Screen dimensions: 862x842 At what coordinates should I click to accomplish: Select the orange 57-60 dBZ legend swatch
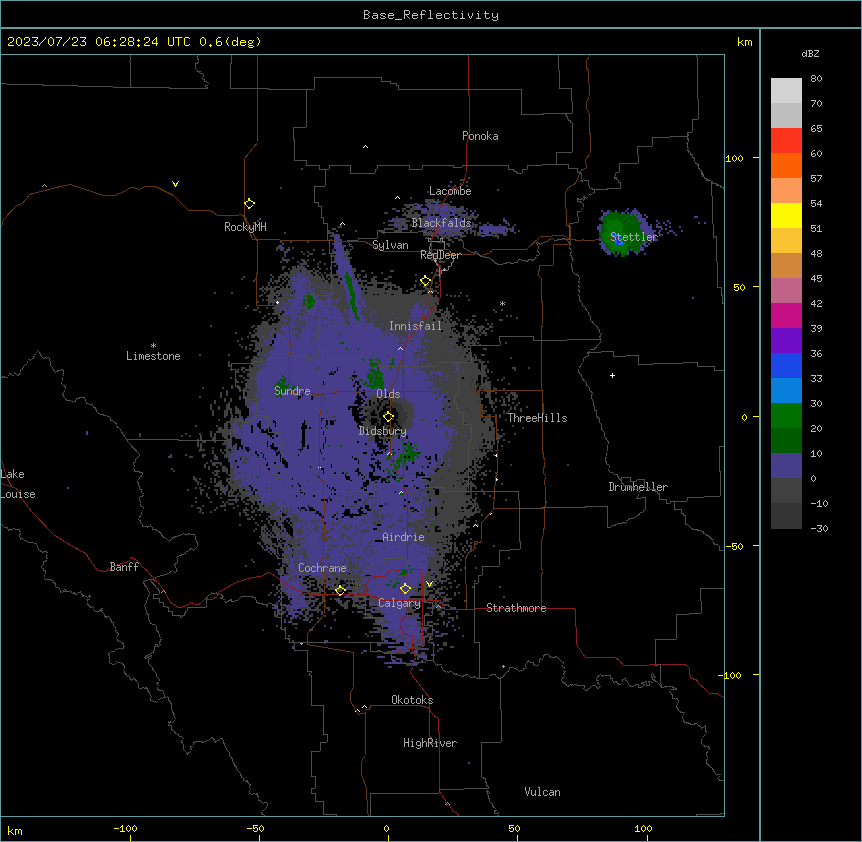786,165
